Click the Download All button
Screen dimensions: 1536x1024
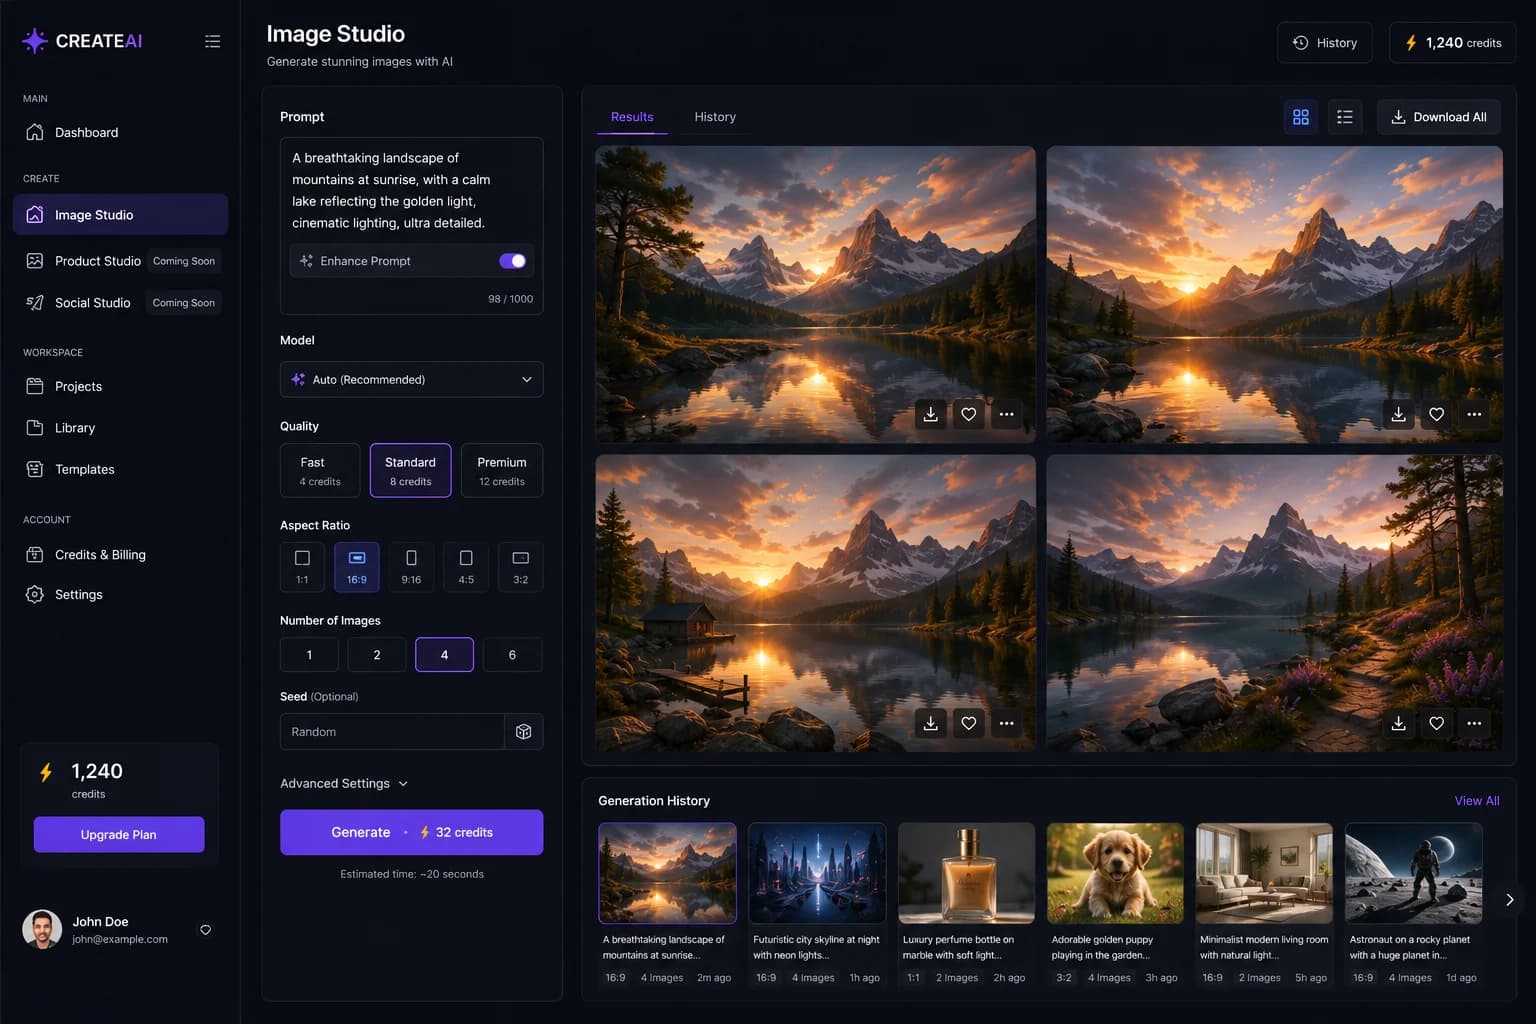point(1438,117)
